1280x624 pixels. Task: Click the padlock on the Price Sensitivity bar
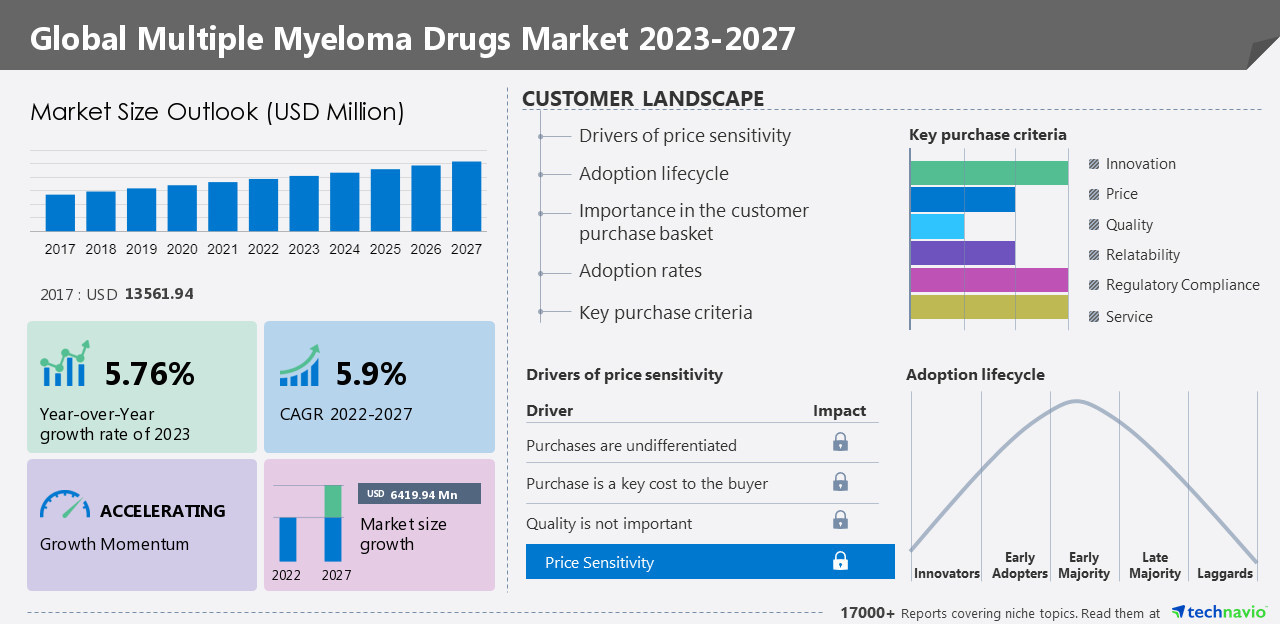(841, 561)
